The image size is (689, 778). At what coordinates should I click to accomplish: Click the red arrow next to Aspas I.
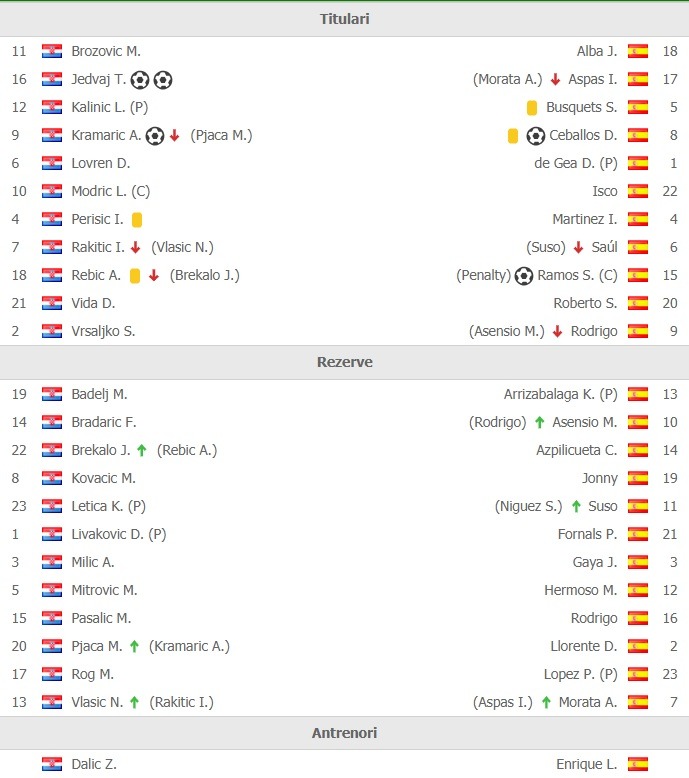click(556, 79)
